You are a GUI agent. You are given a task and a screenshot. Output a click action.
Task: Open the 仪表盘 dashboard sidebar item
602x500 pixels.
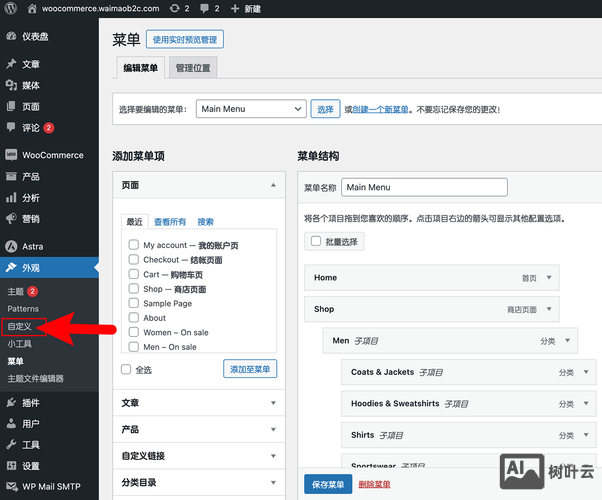click(35, 36)
